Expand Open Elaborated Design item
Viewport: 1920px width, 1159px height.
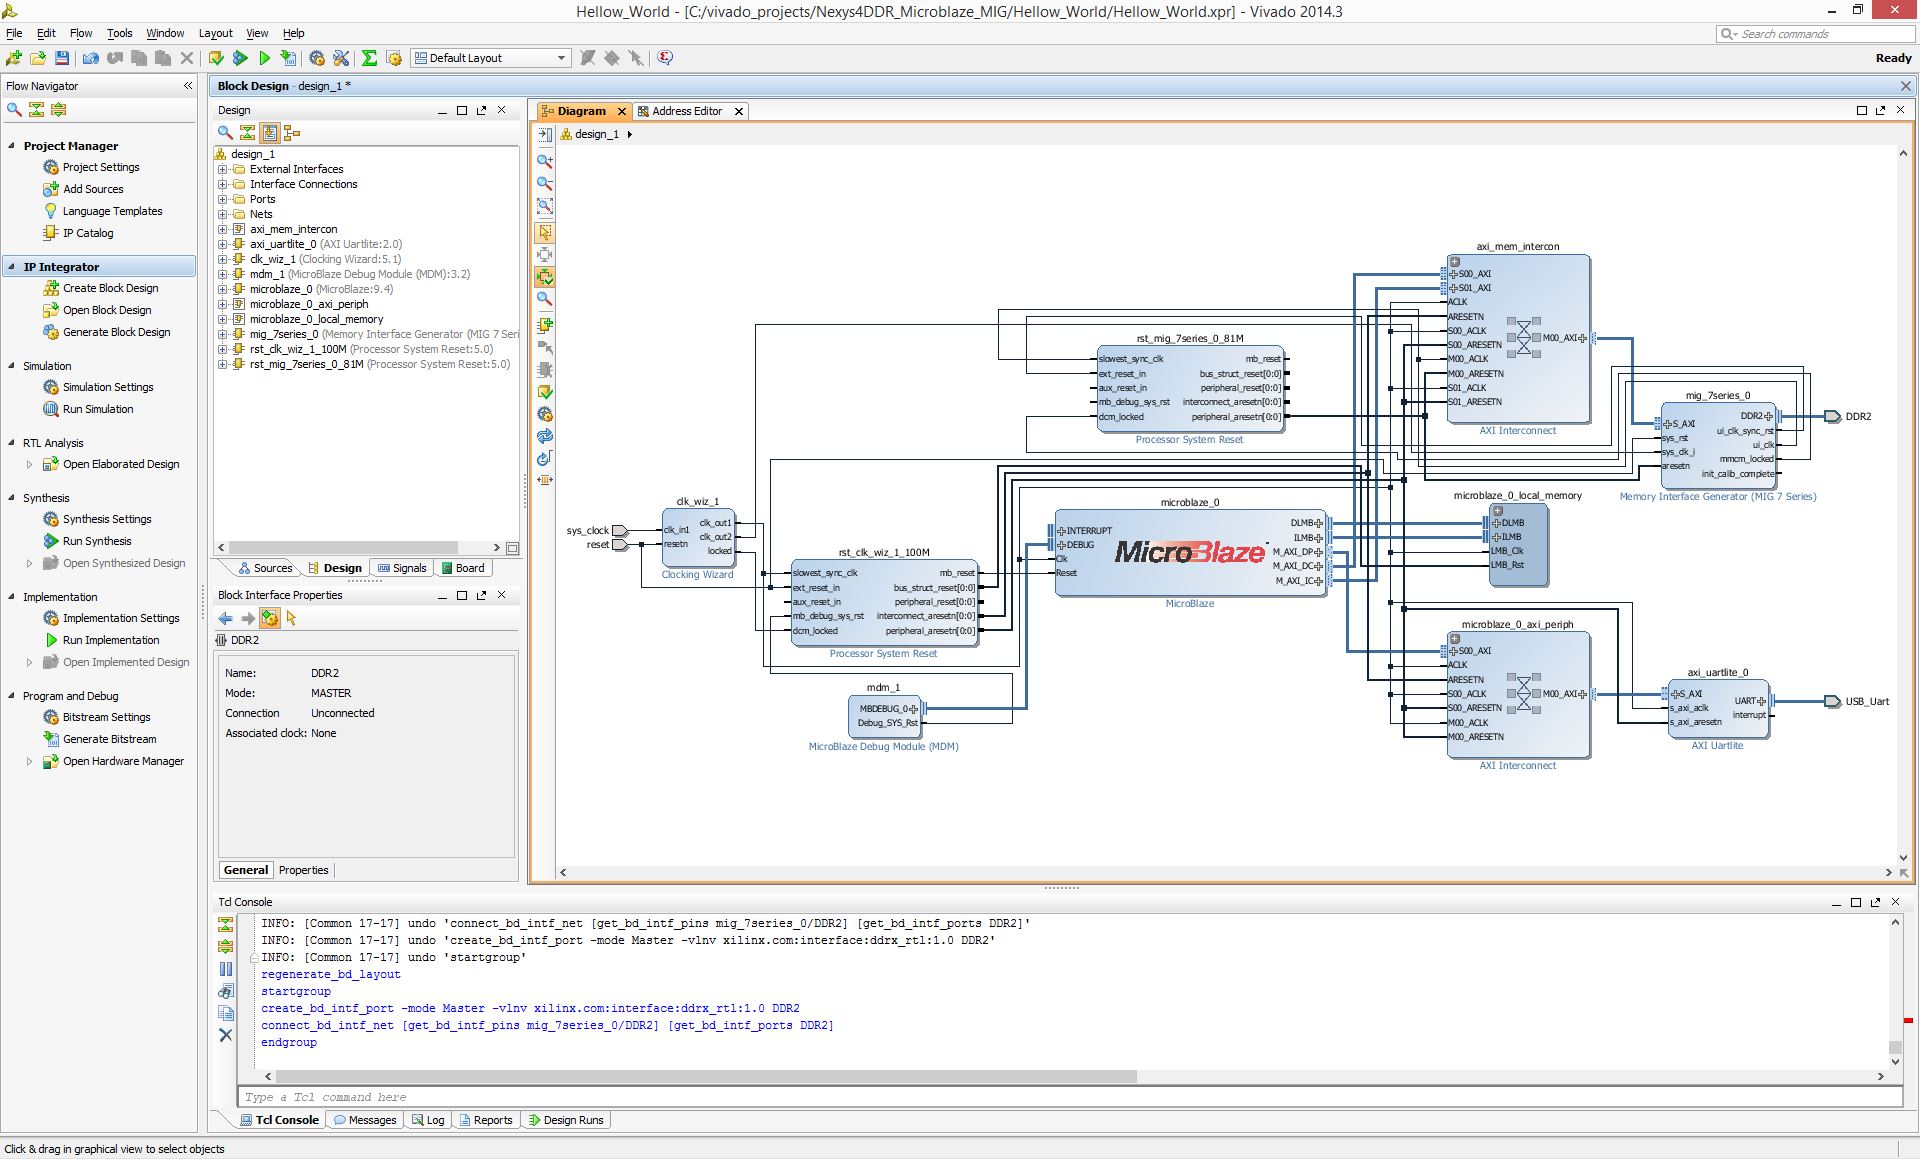coord(29,464)
